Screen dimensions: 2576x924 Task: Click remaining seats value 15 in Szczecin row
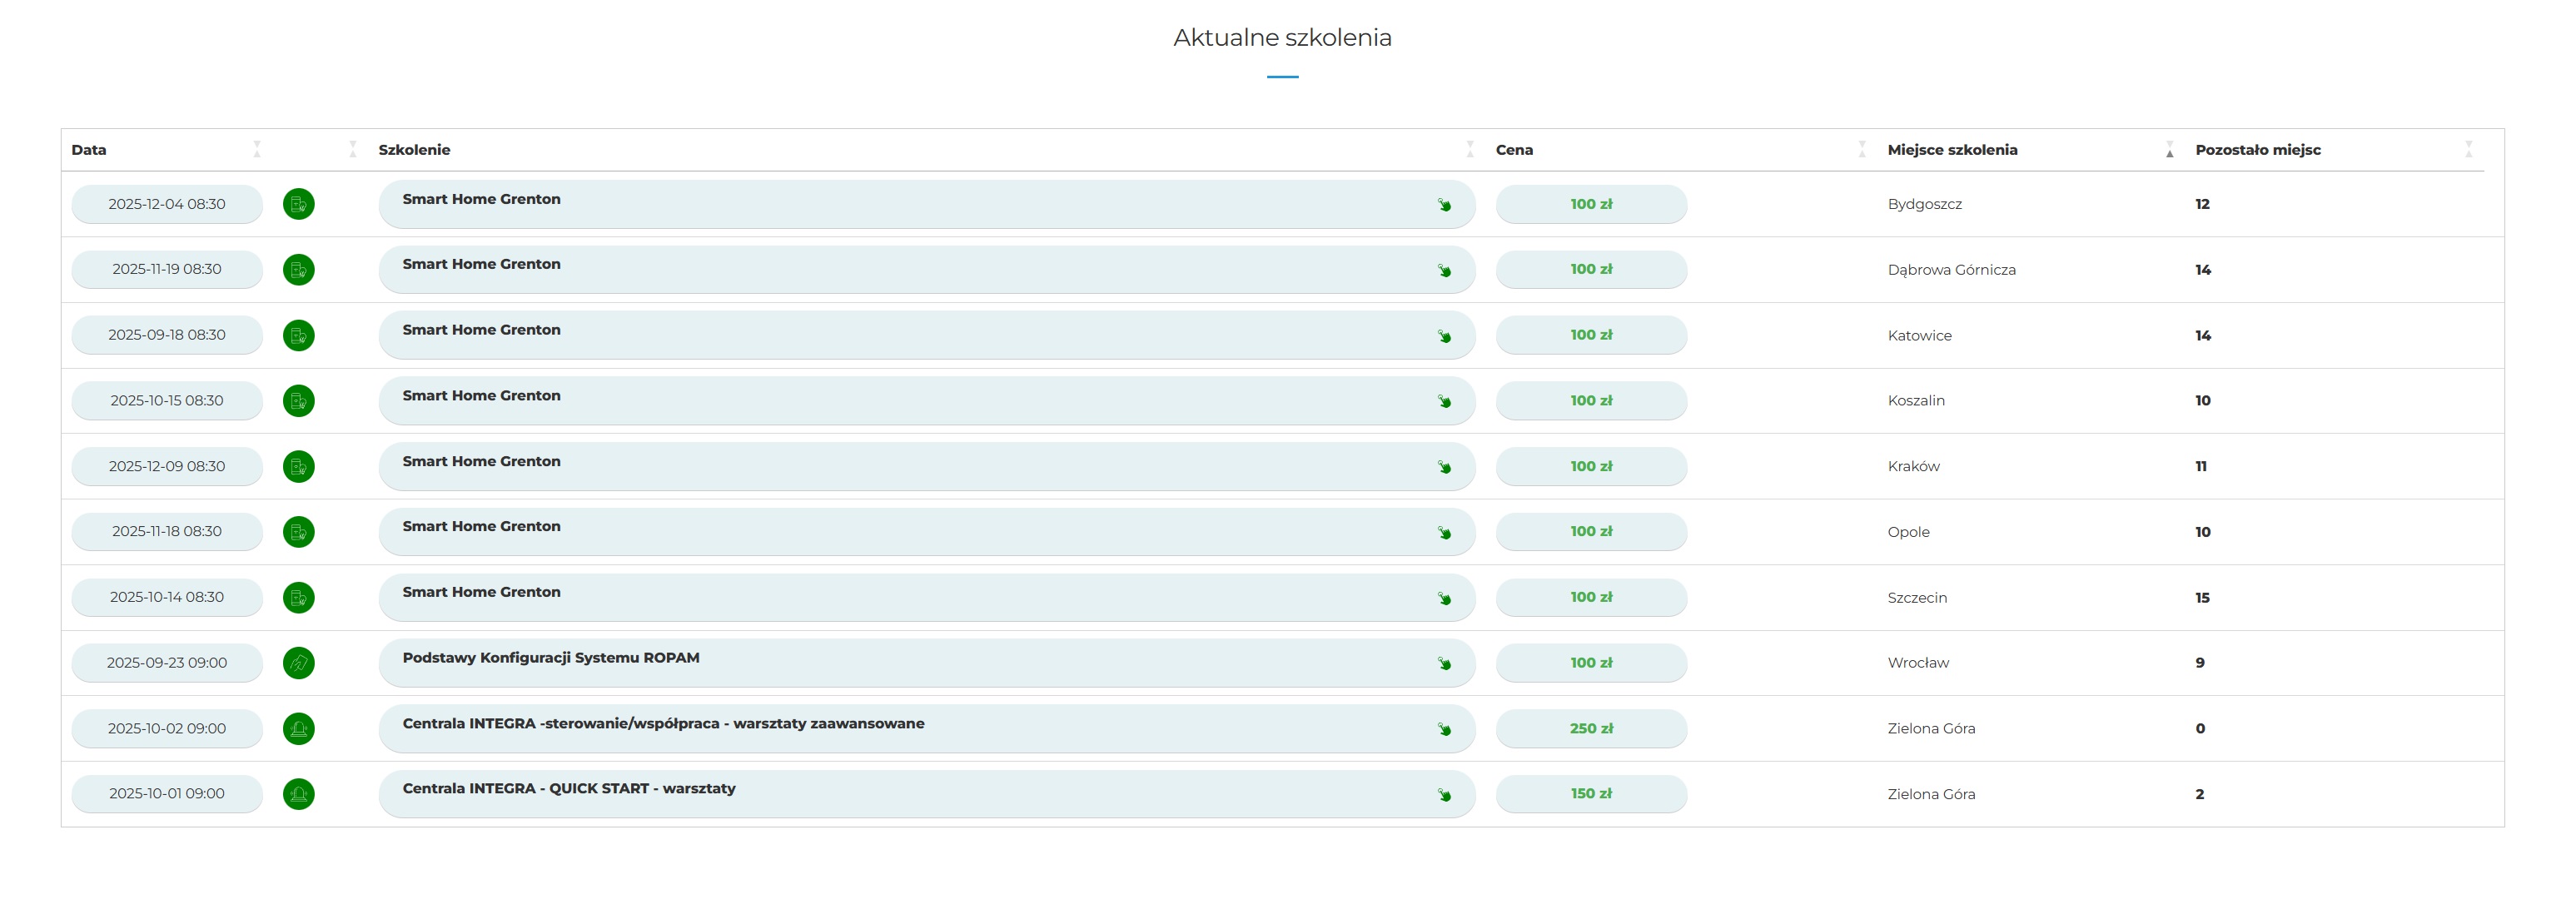click(x=2202, y=598)
